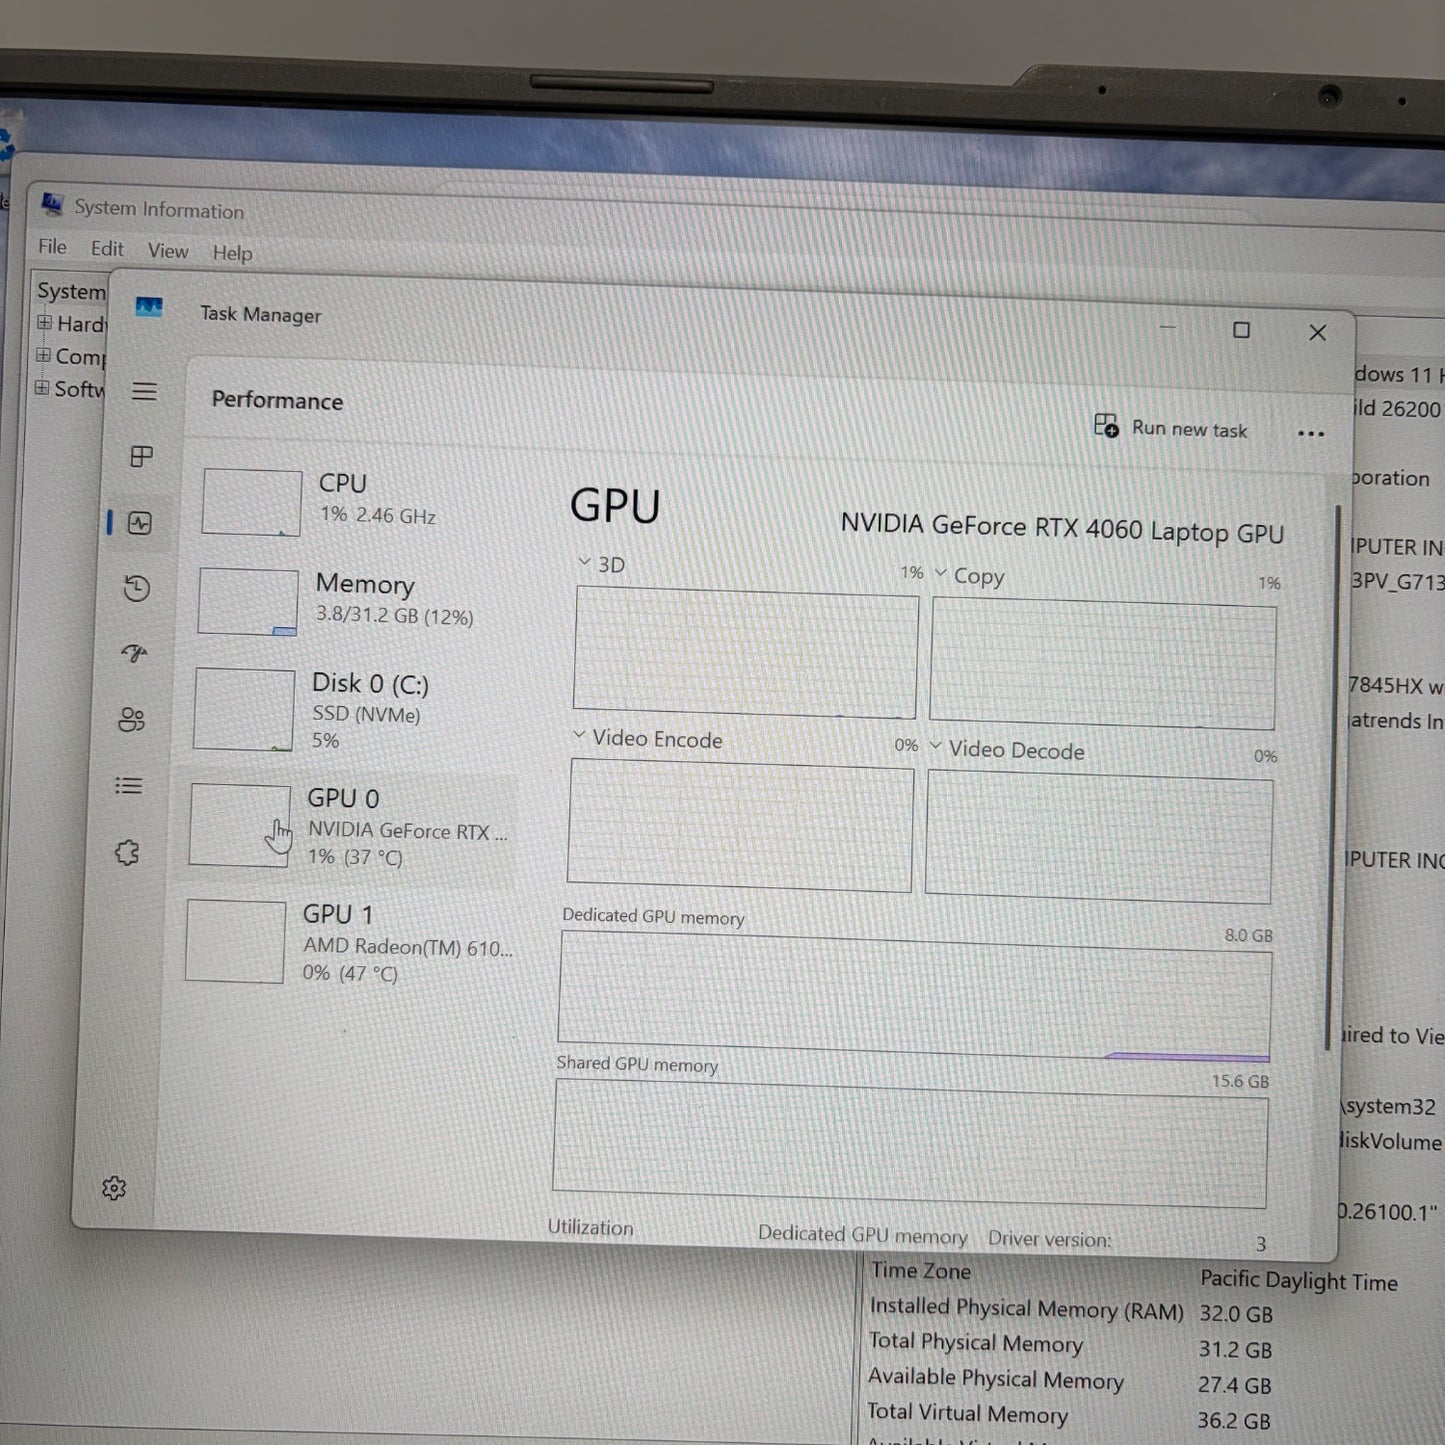Open Services icon in Task Manager sidebar
The height and width of the screenshot is (1445, 1445).
point(126,852)
